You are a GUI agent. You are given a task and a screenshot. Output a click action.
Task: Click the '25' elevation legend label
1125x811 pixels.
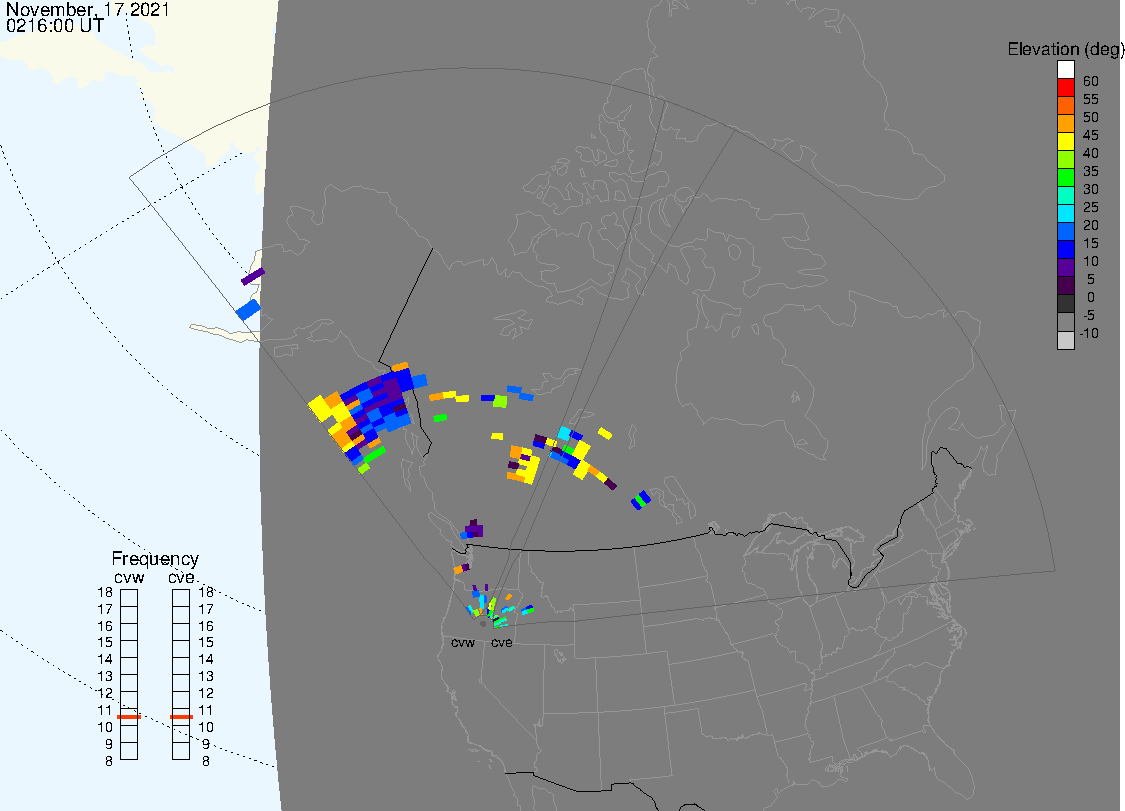(x=1091, y=207)
